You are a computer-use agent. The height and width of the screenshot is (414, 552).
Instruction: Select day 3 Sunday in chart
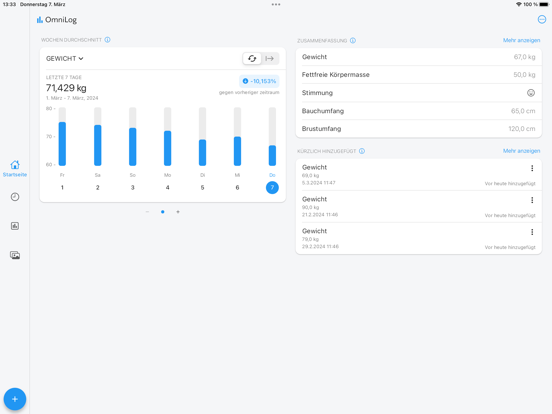click(132, 187)
